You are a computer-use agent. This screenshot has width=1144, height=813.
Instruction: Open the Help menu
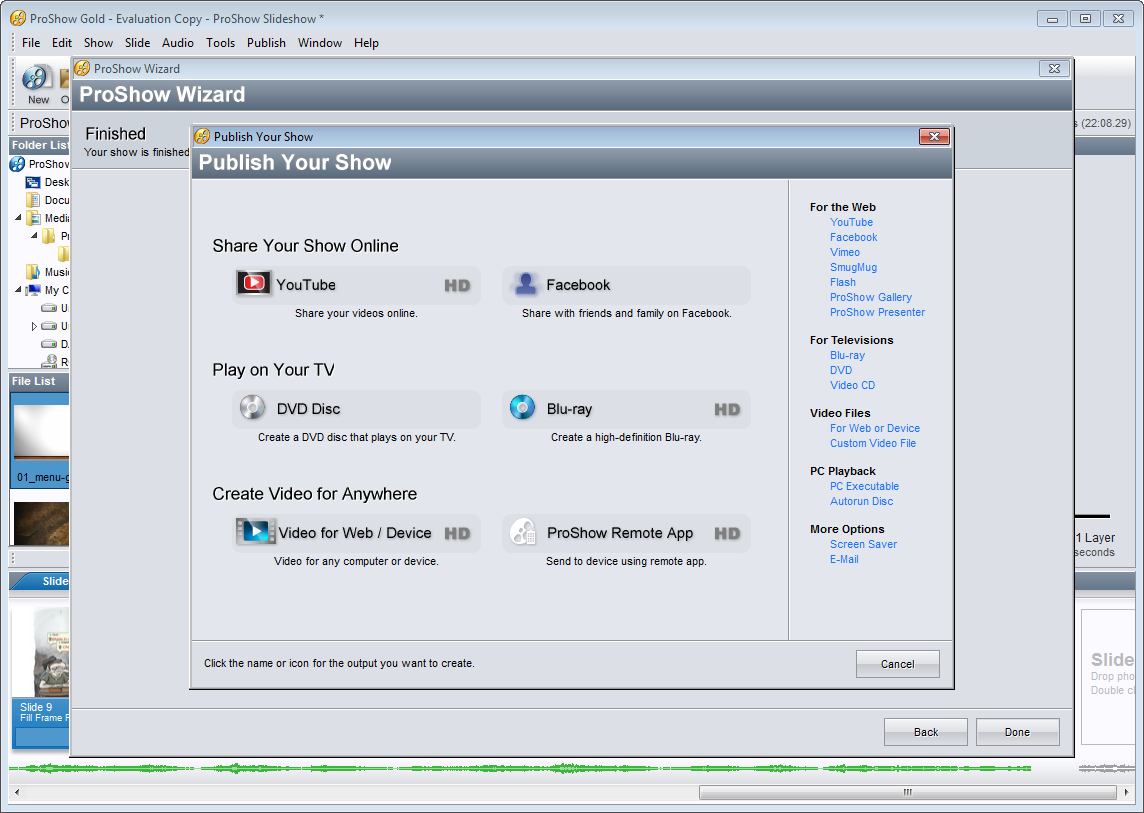pos(366,43)
